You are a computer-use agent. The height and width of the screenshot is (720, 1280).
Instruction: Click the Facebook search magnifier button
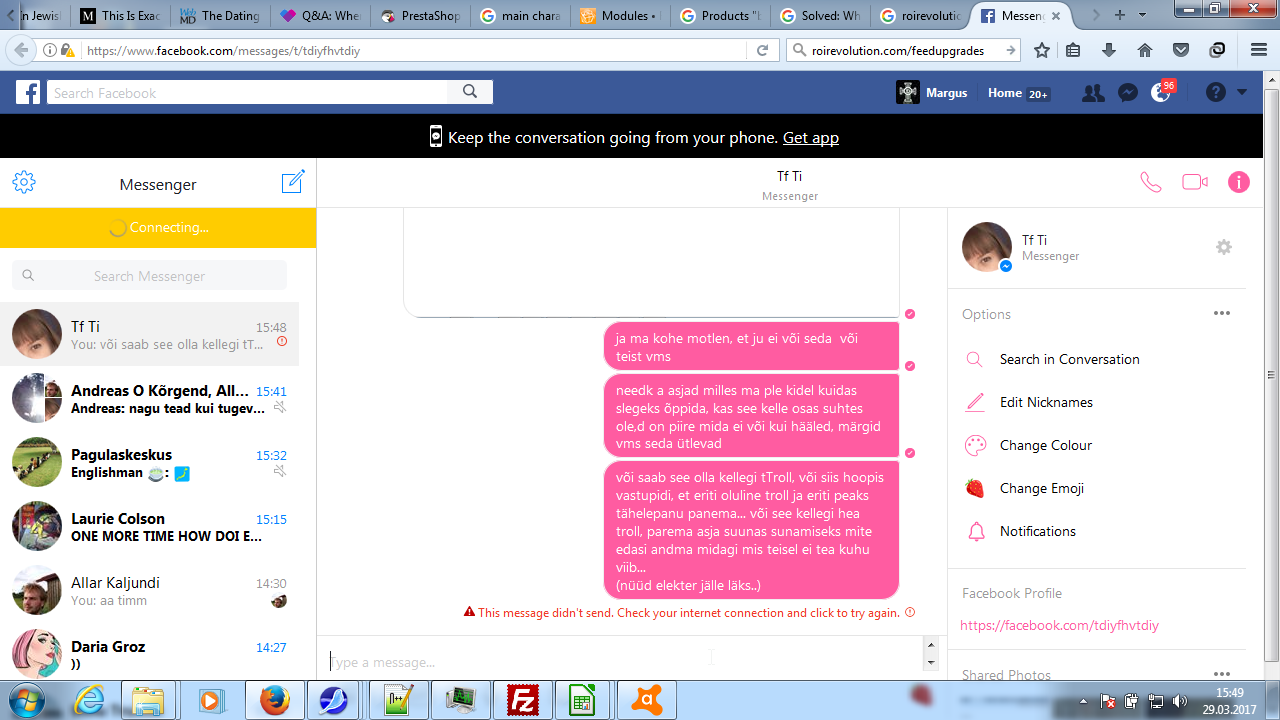click(x=470, y=93)
